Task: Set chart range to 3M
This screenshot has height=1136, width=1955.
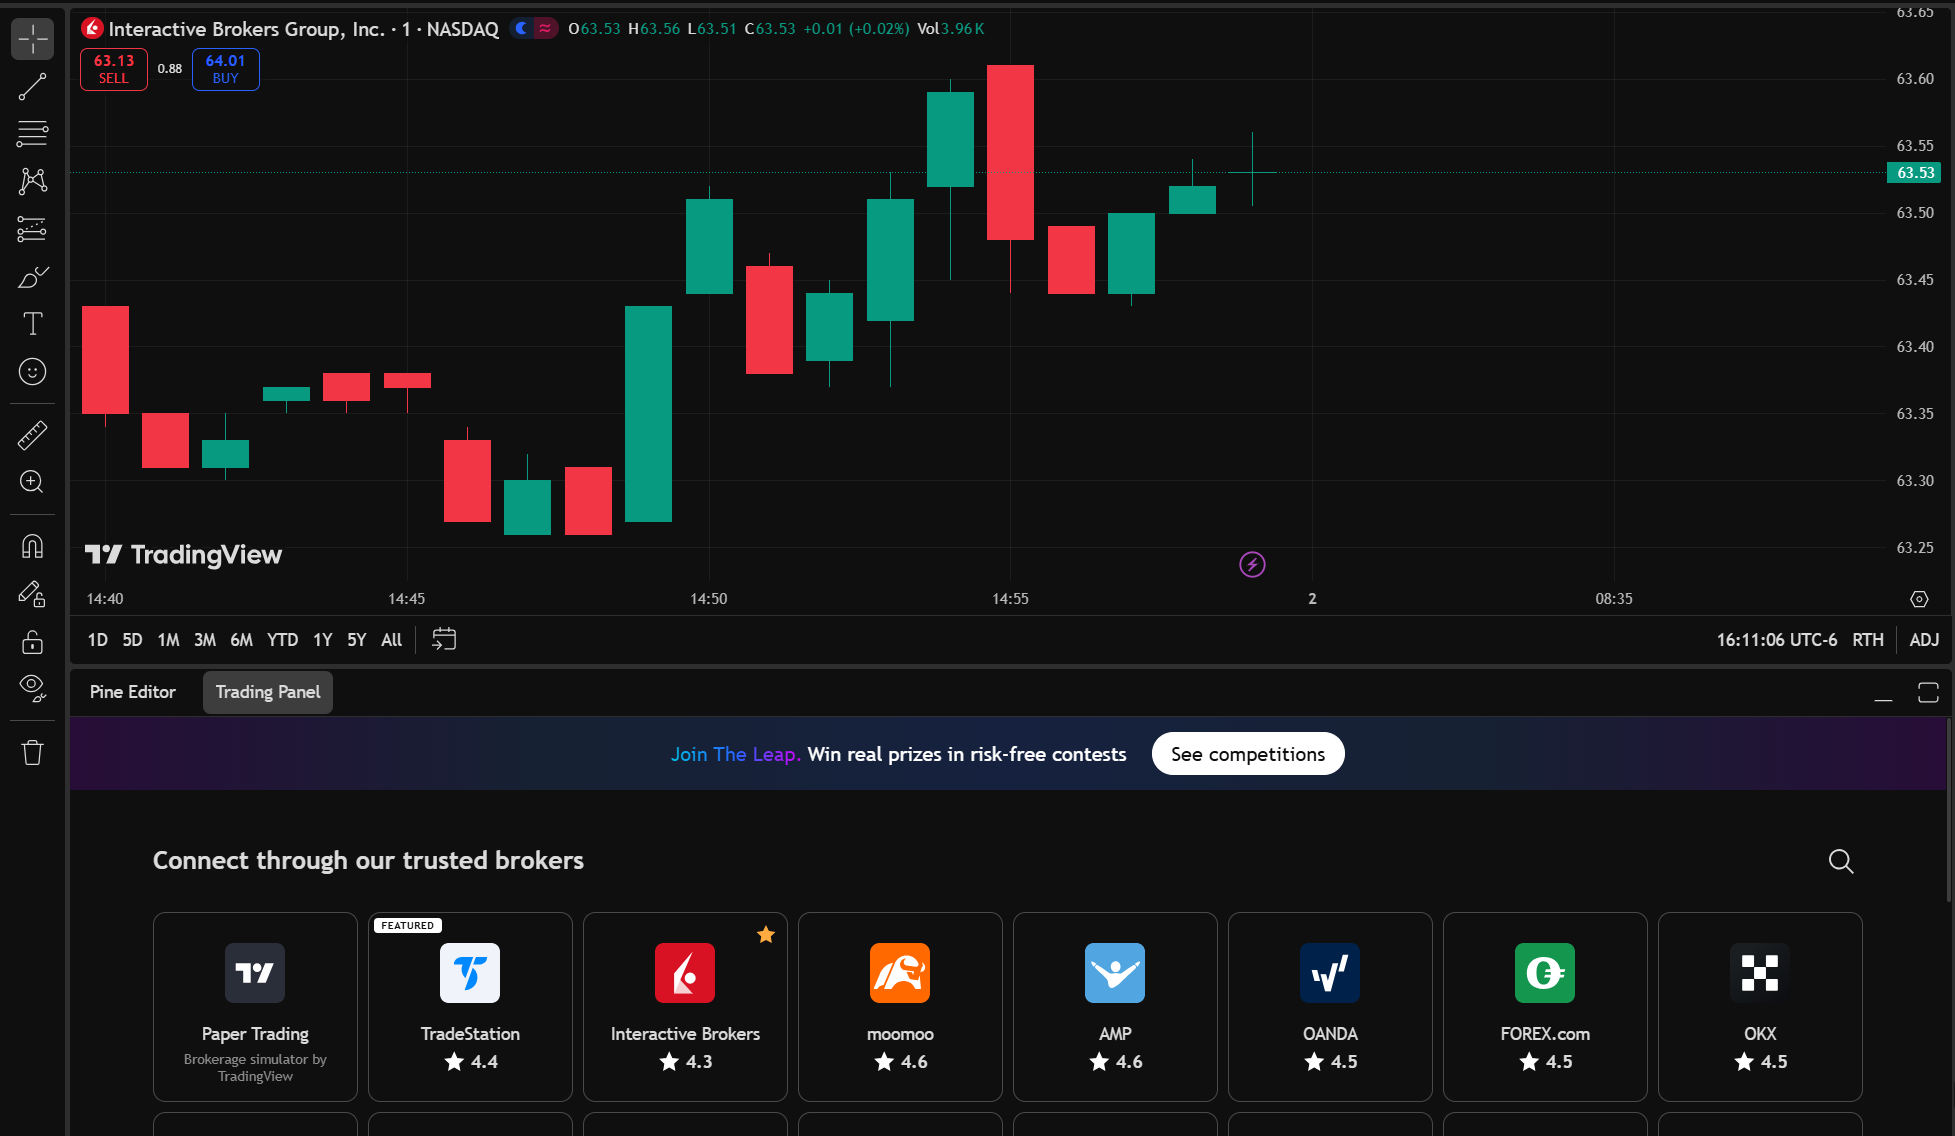Action: pyautogui.click(x=205, y=640)
